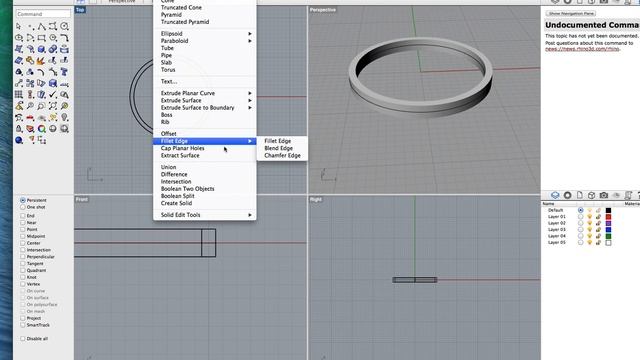640x360 pixels.
Task: Choose Fillet Edge in the flyout submenu
Action: [278, 141]
